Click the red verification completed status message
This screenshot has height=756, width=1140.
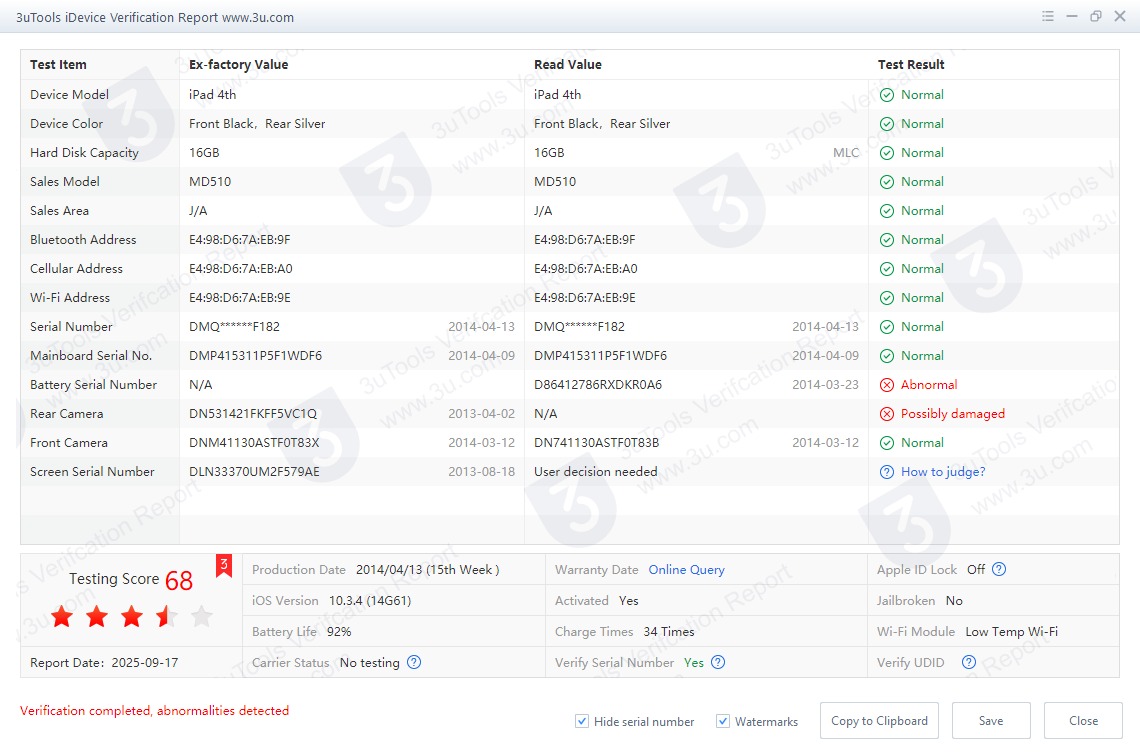coord(154,711)
